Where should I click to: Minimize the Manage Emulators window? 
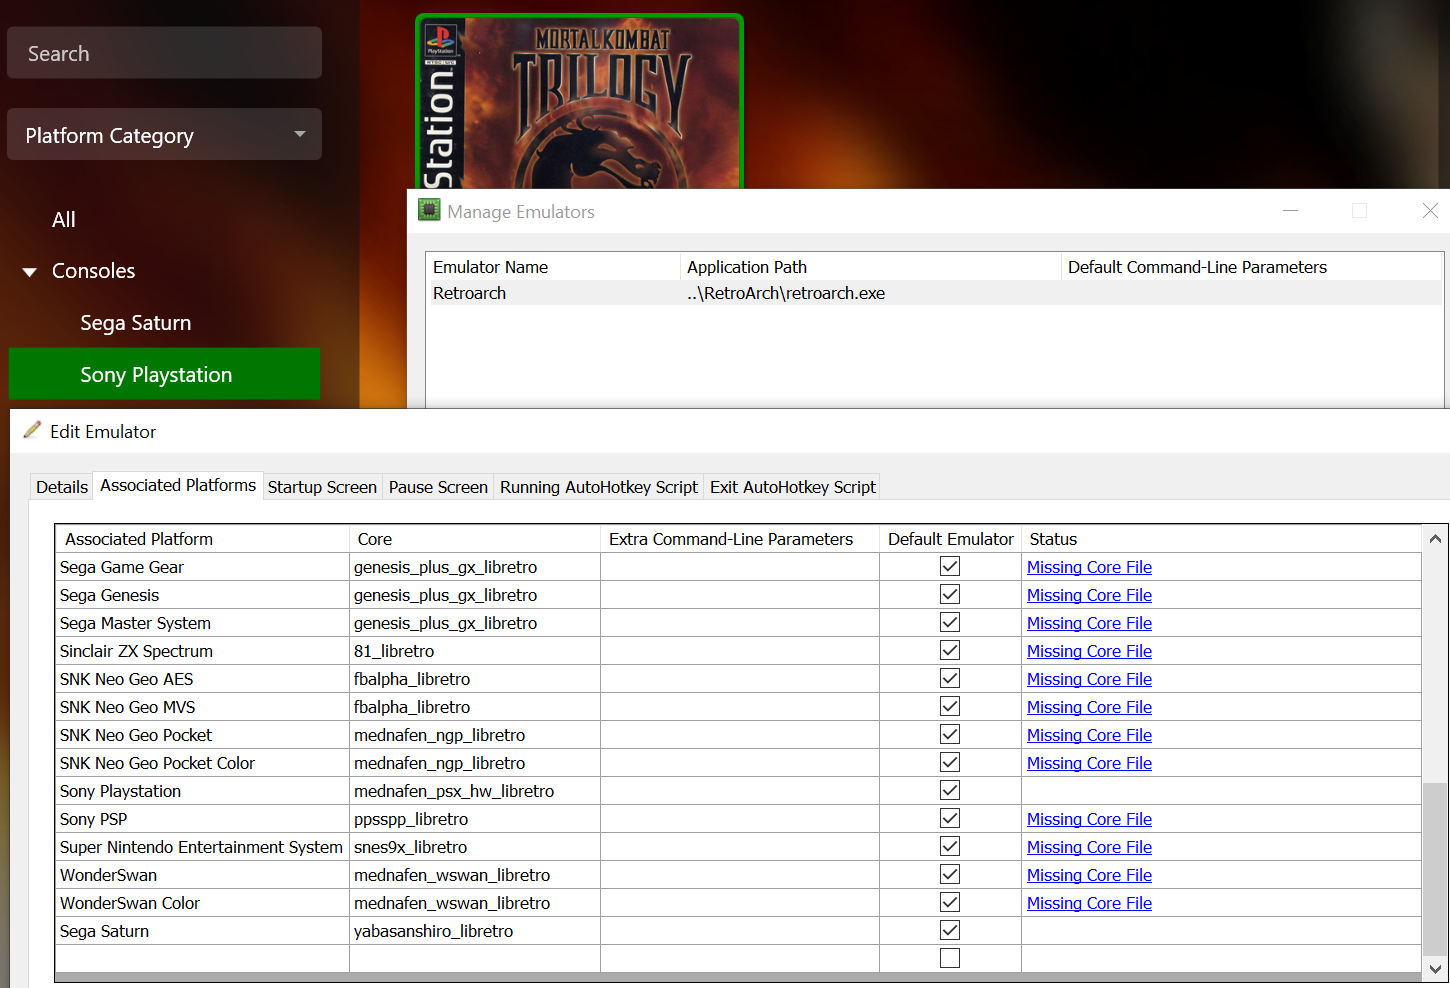(x=1290, y=210)
